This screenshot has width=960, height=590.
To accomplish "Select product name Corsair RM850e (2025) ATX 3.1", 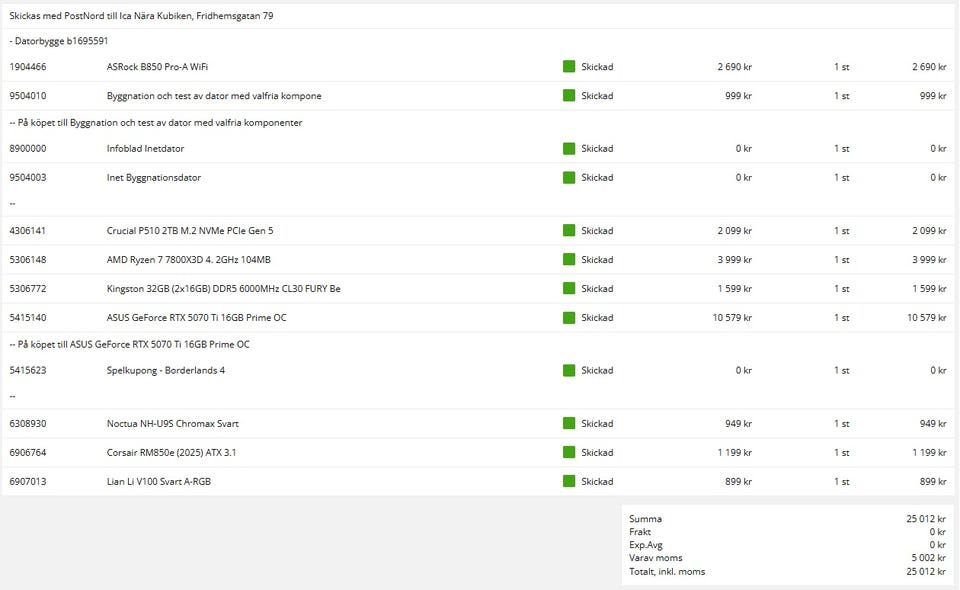I will (x=171, y=452).
